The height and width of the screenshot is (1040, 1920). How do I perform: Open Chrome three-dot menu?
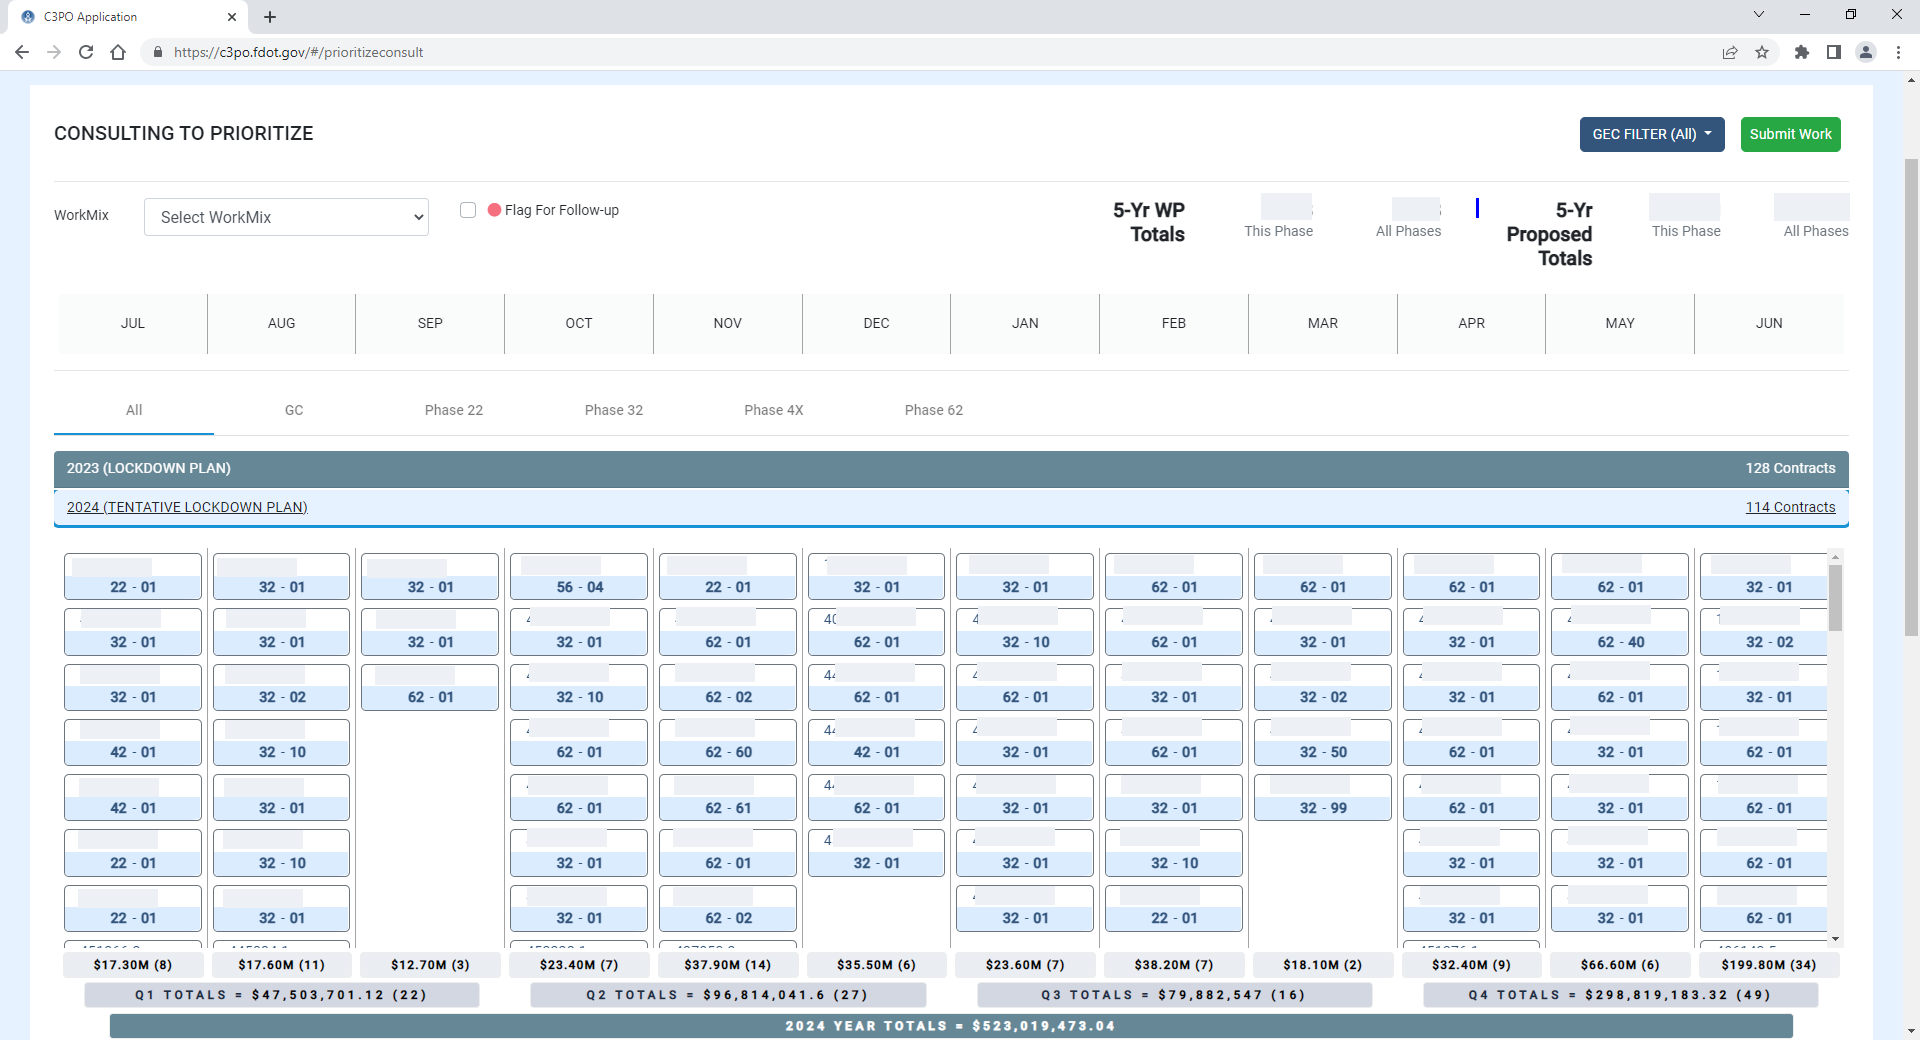coord(1898,52)
